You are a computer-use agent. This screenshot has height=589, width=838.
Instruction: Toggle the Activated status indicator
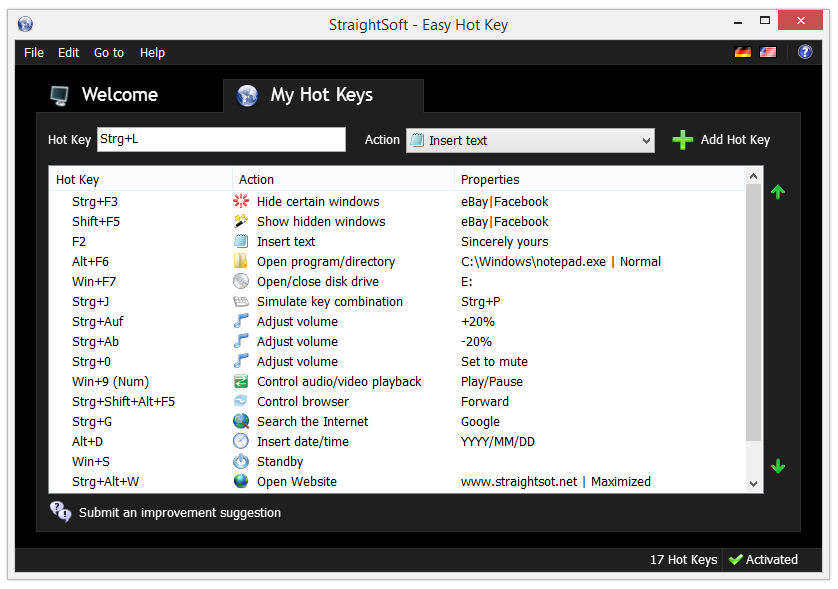(x=763, y=560)
